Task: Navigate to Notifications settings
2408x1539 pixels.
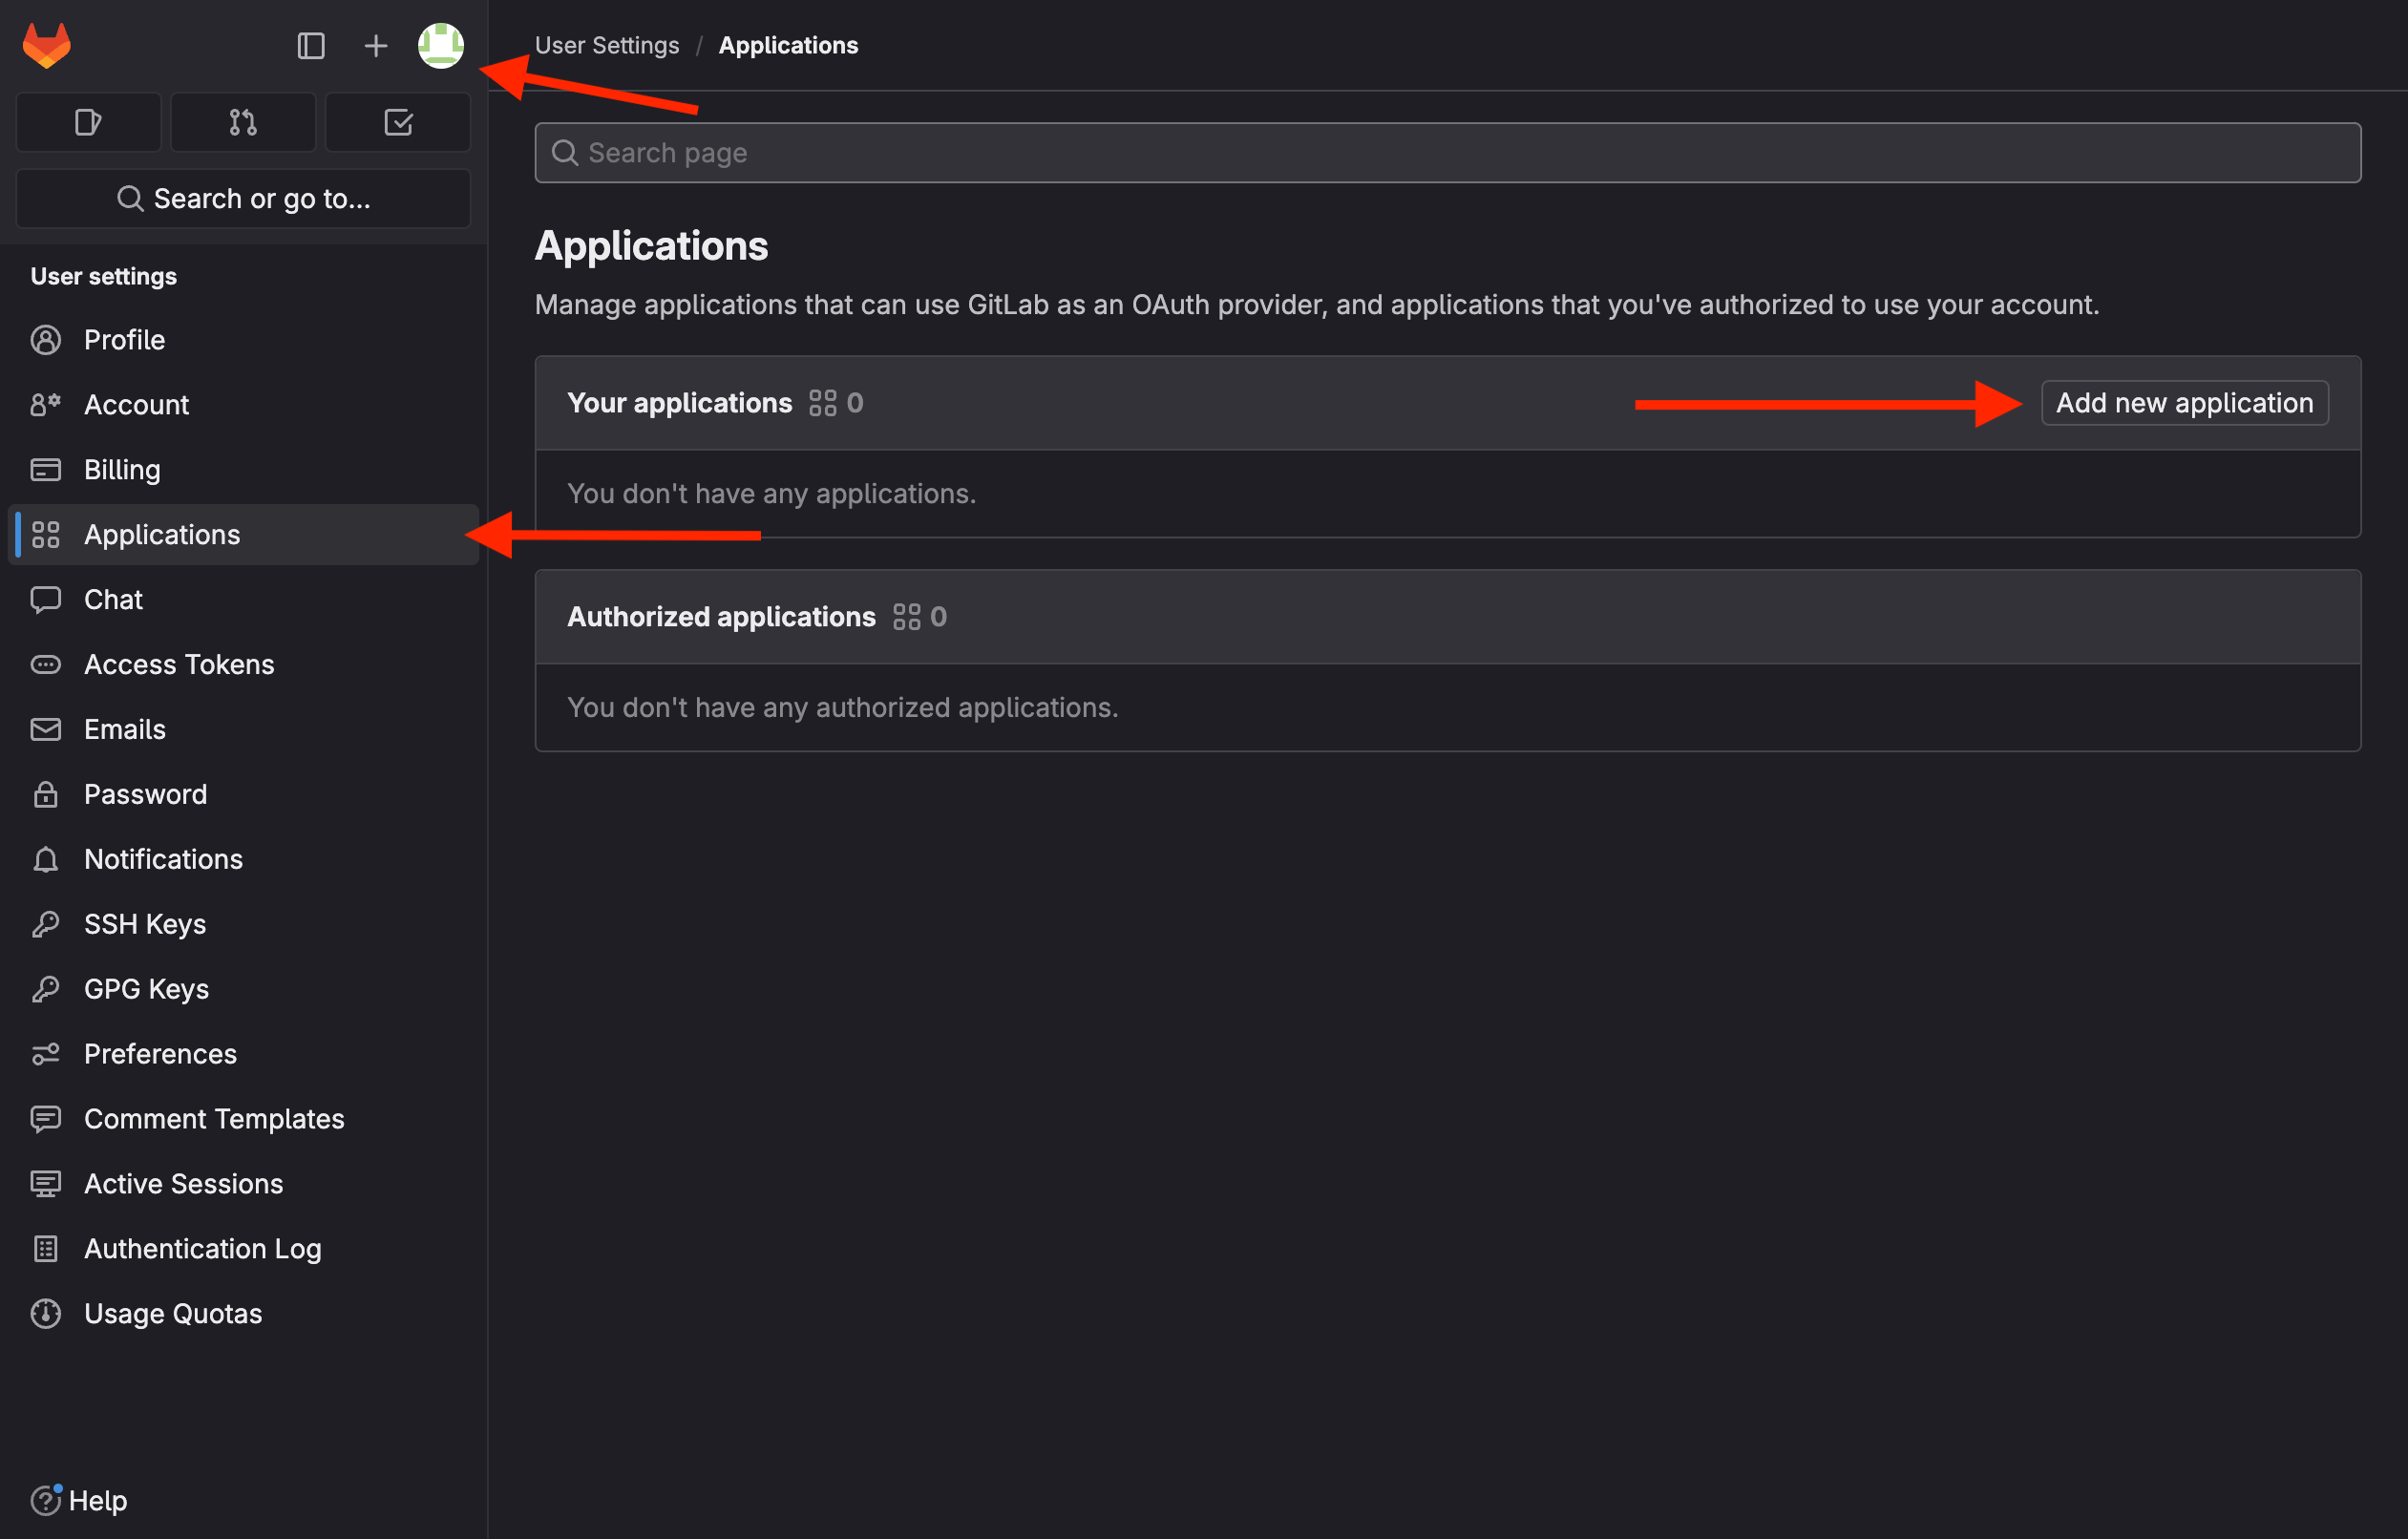Action: coord(163,858)
